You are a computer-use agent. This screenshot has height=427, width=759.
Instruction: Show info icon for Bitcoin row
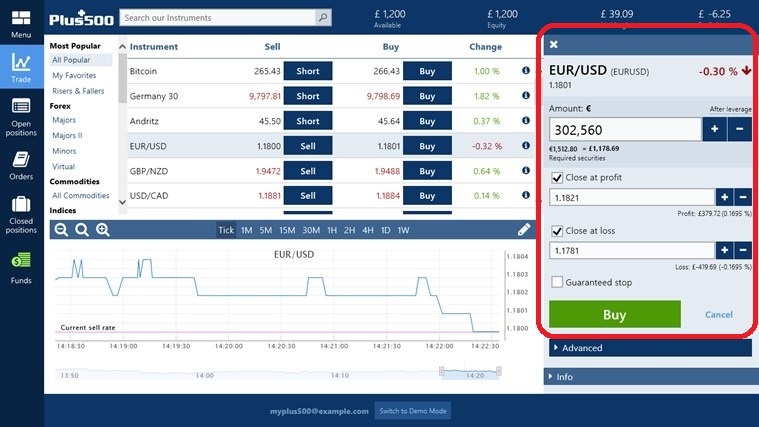(x=526, y=71)
